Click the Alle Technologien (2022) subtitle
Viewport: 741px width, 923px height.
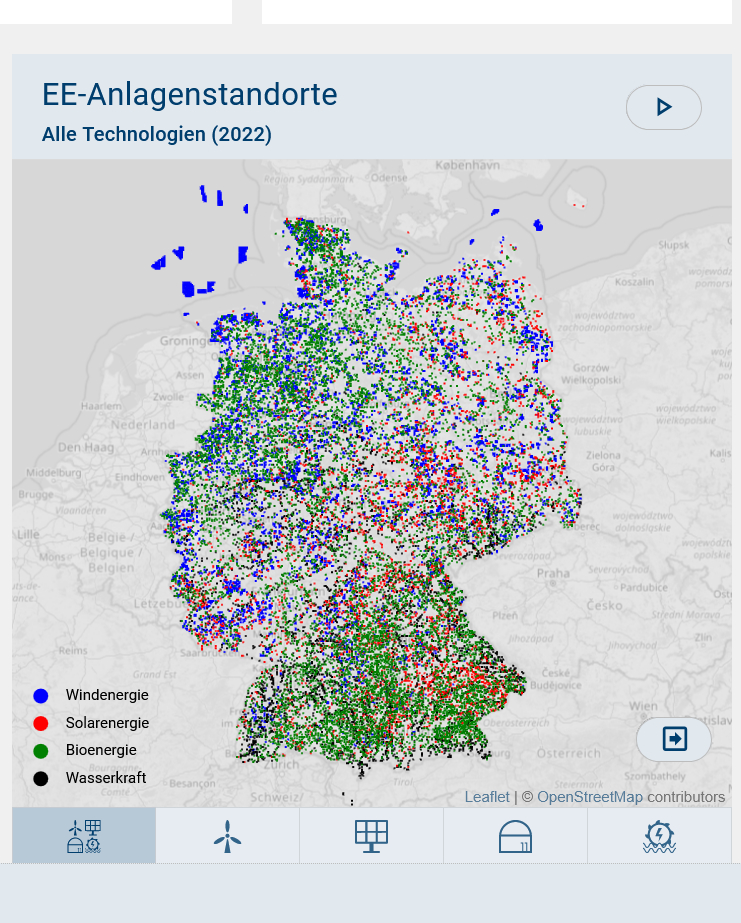pyautogui.click(x=157, y=134)
